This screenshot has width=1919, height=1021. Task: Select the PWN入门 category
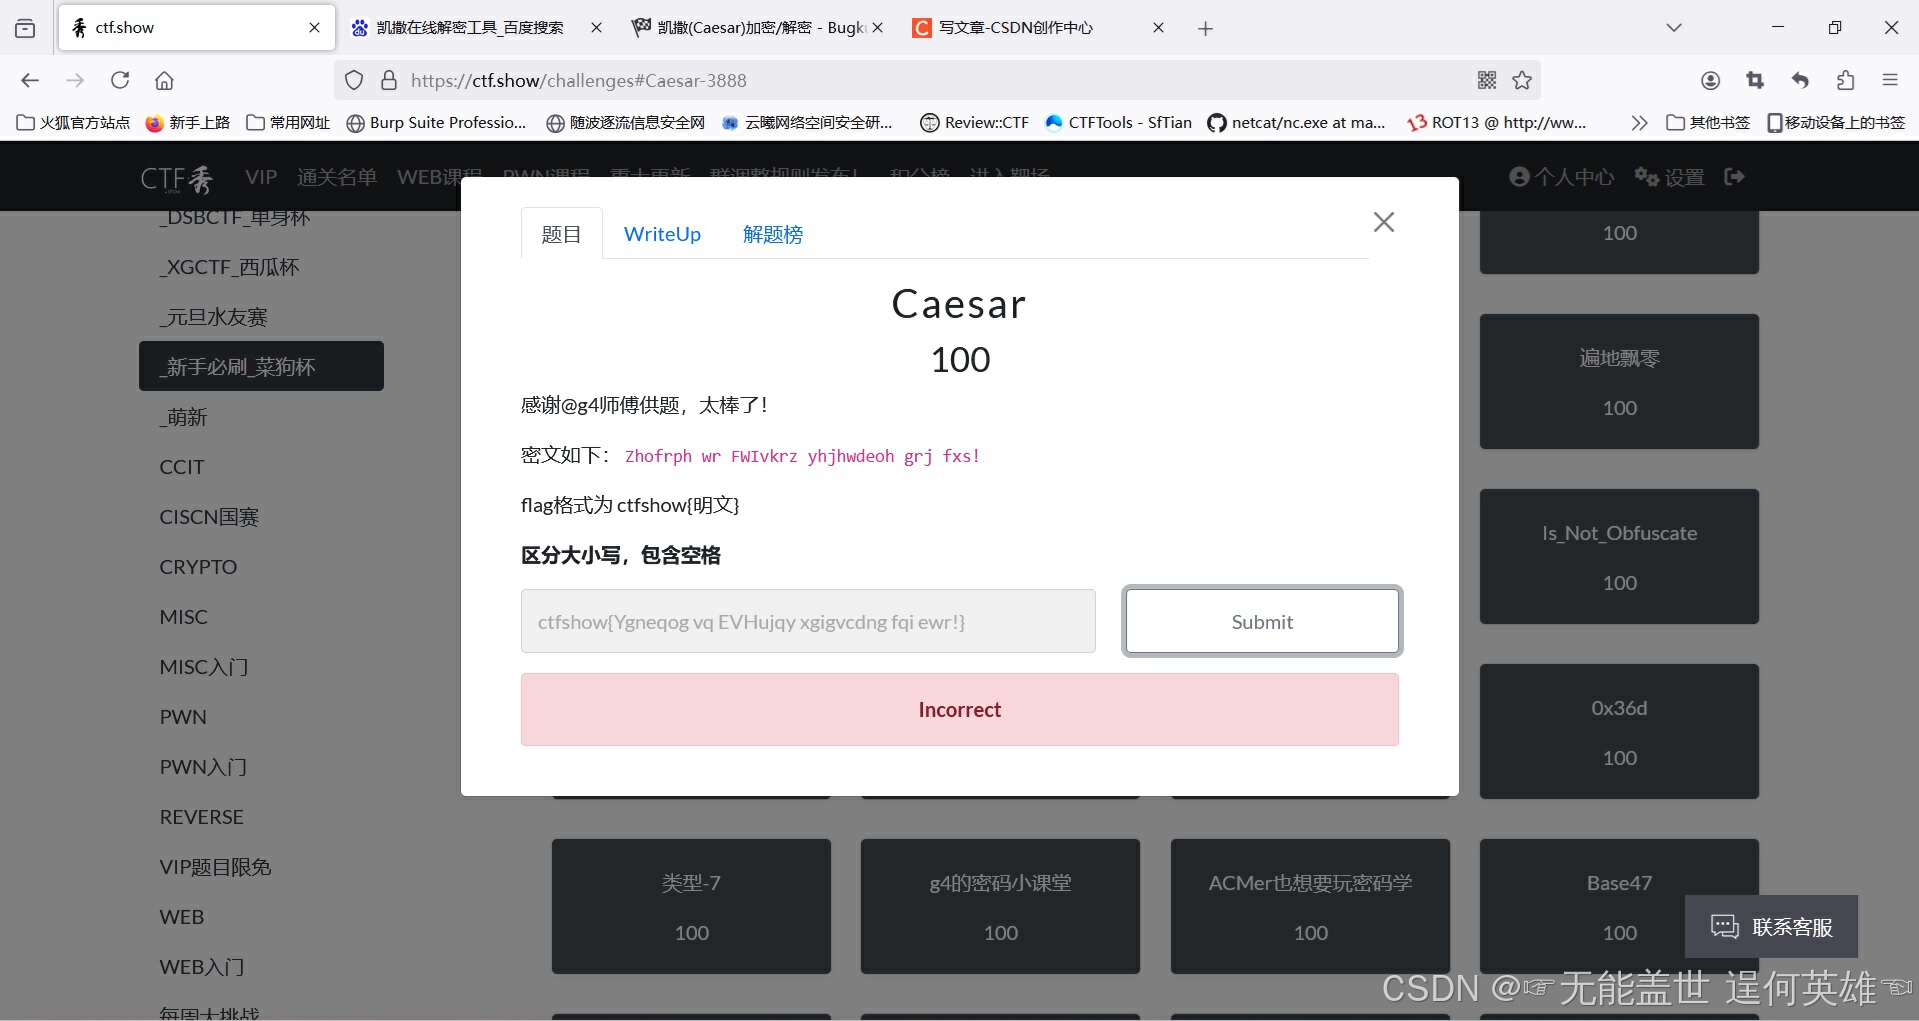(x=203, y=766)
